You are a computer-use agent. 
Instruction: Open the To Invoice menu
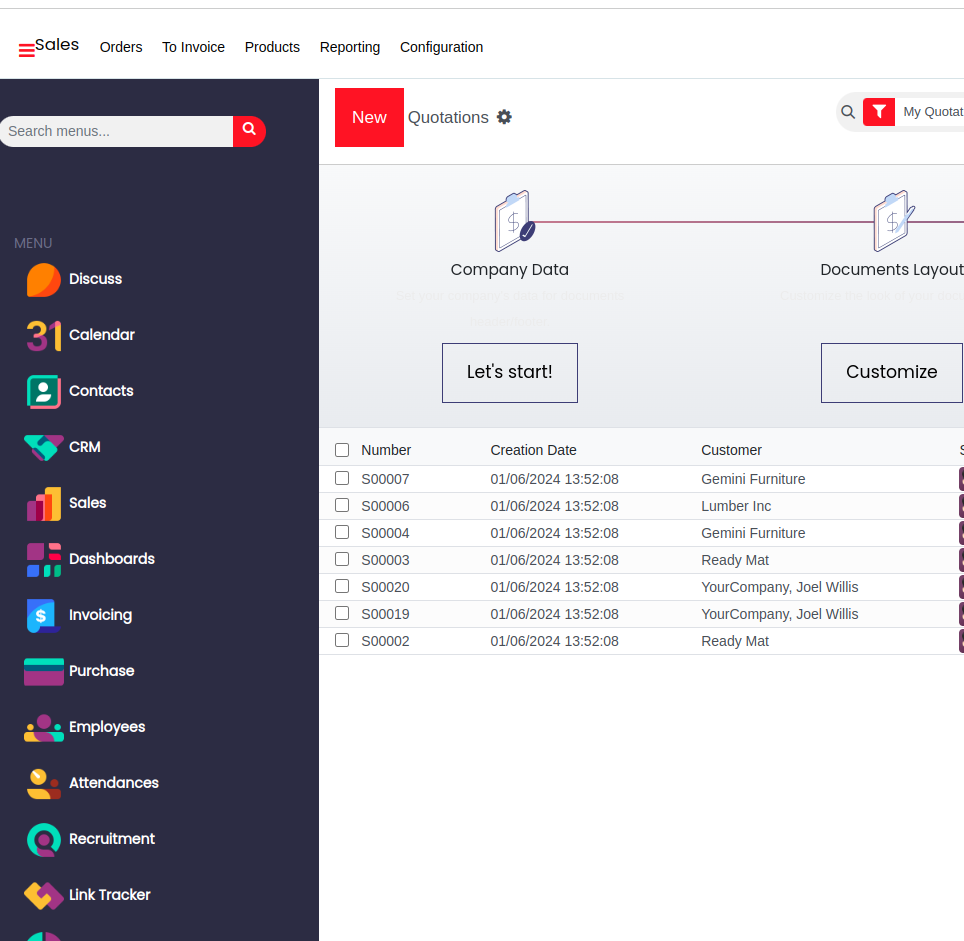[193, 47]
